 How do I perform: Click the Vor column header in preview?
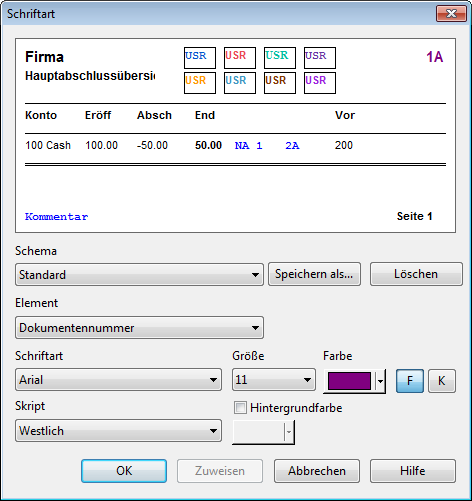[x=345, y=115]
